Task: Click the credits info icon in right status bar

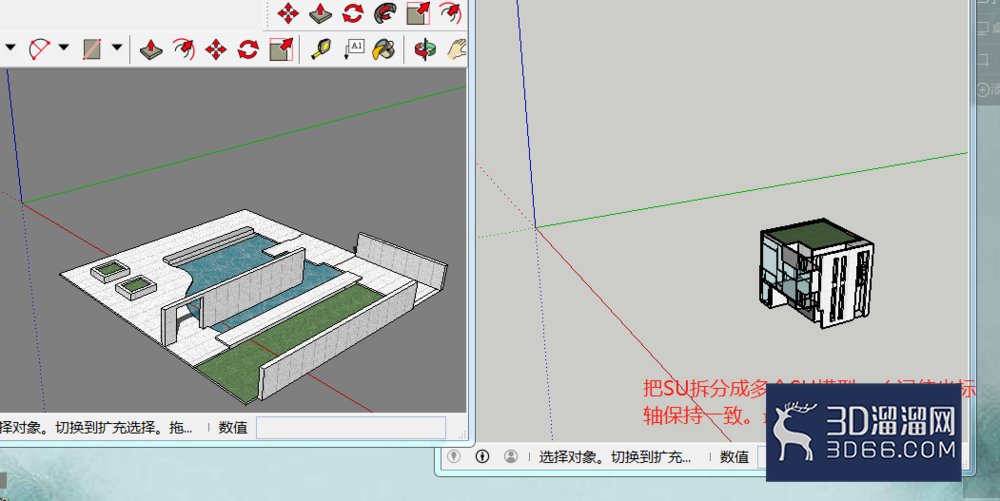Action: (482, 456)
